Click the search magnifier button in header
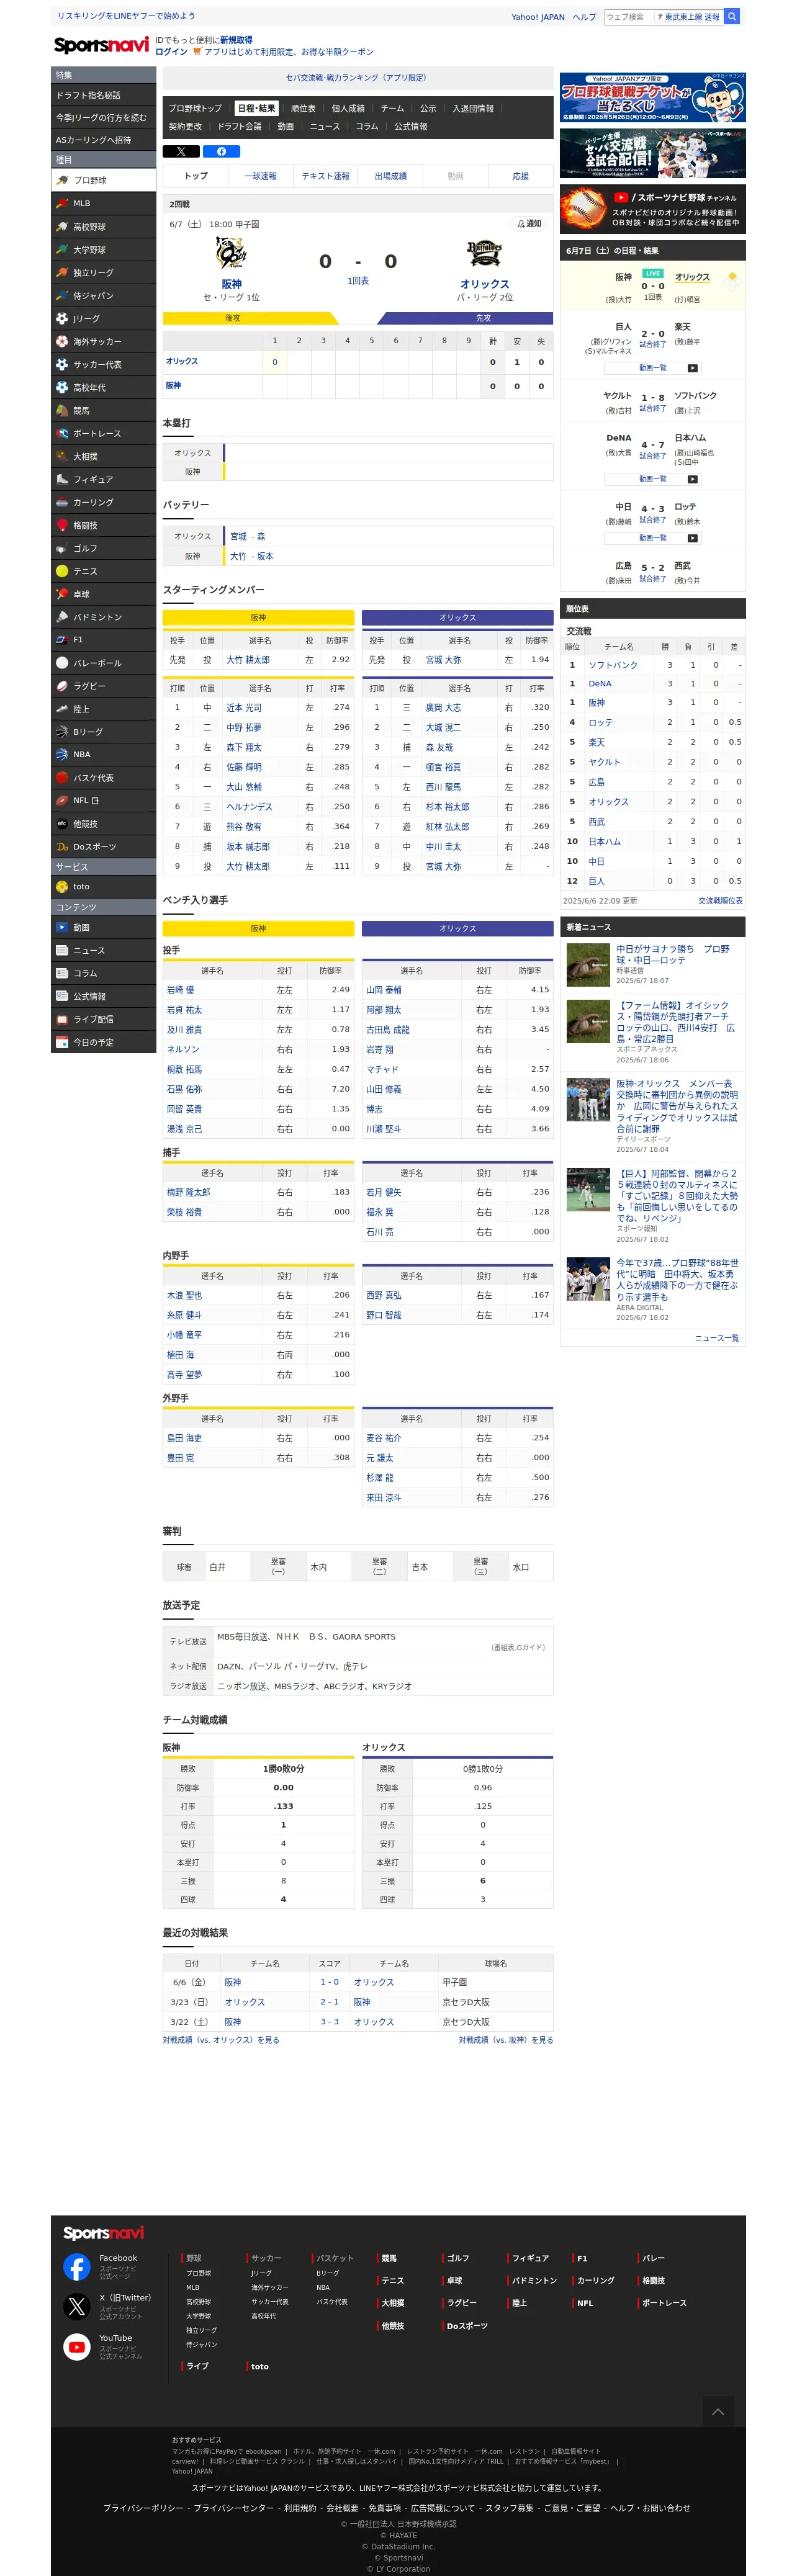The image size is (797, 2576). click(x=732, y=16)
